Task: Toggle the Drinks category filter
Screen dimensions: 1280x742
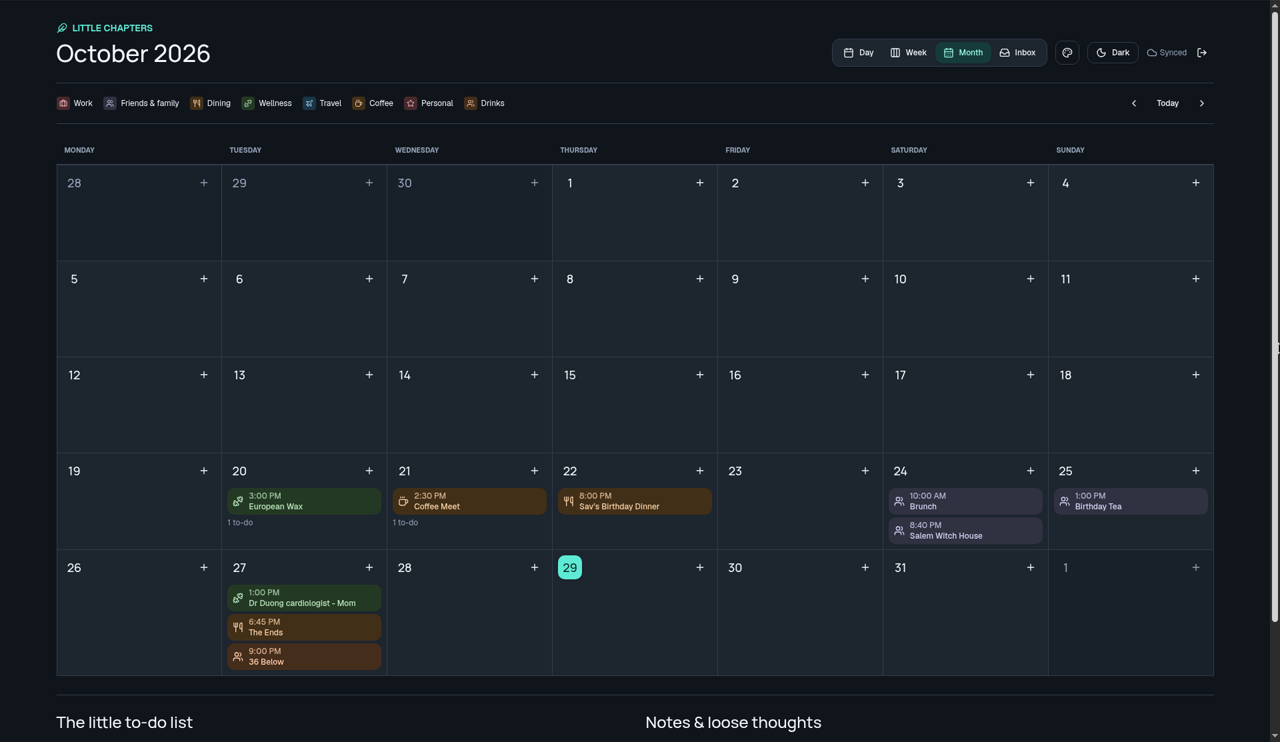Action: tap(485, 103)
